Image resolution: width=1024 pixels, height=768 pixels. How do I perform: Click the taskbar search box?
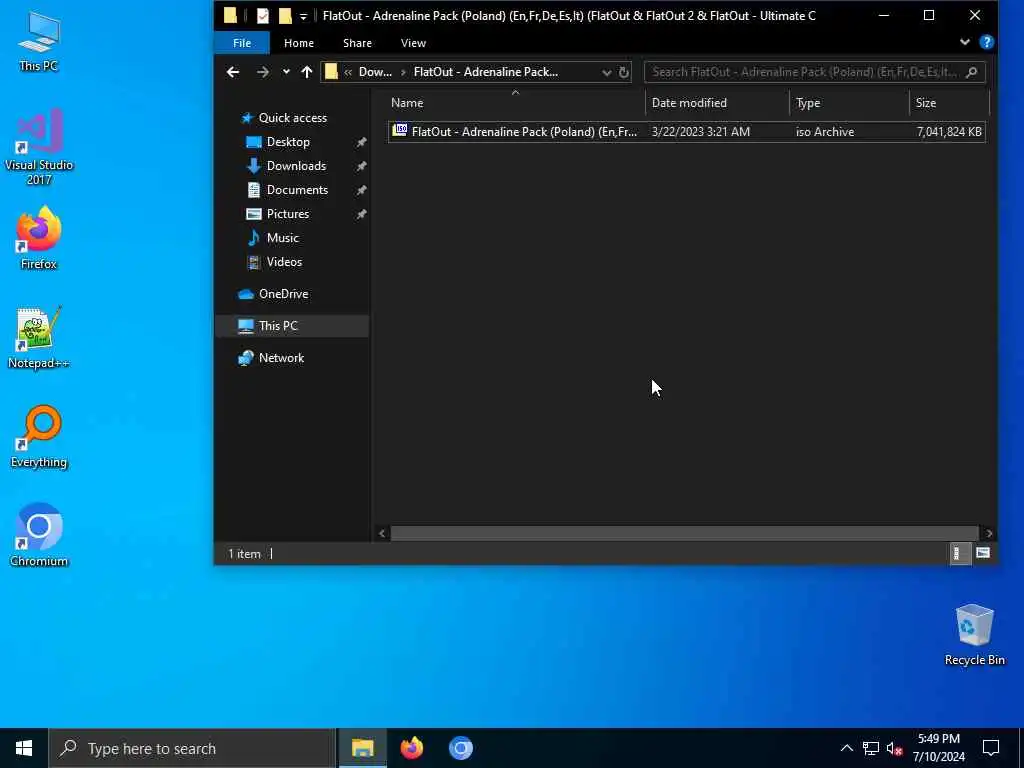point(192,748)
